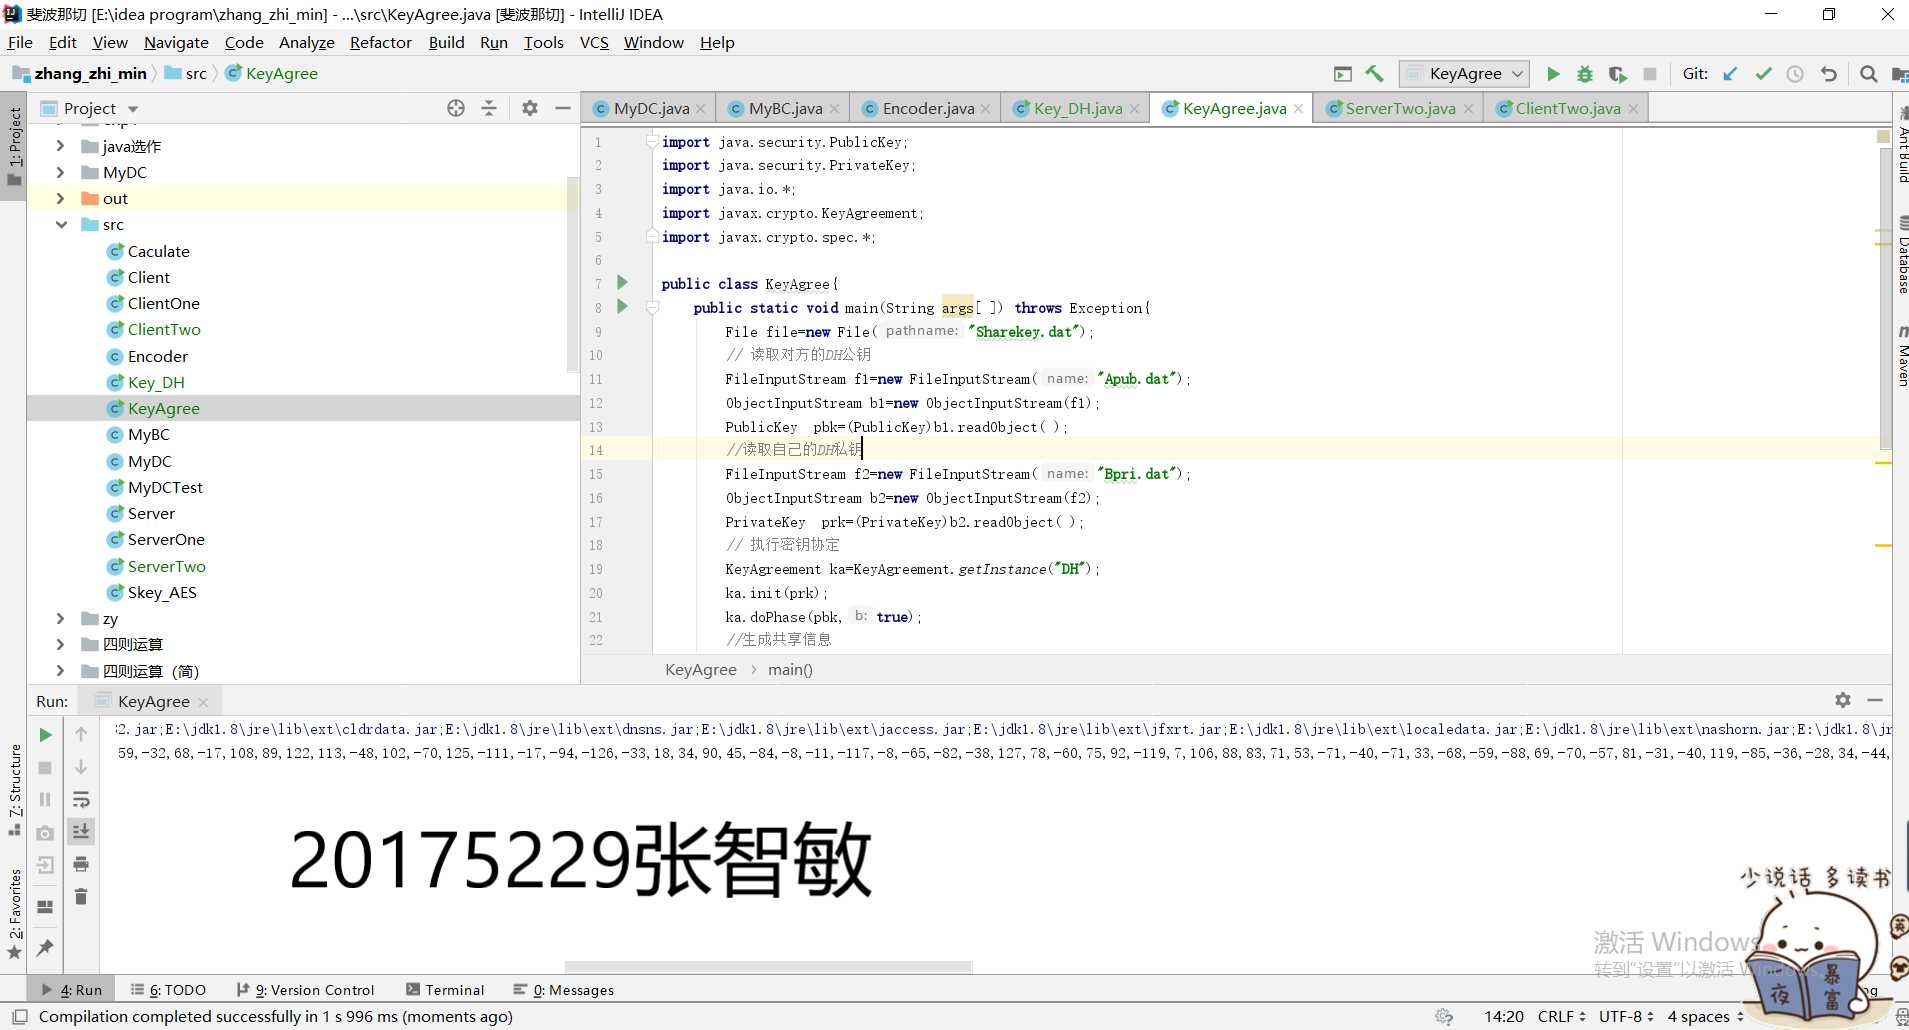Screen dimensions: 1909x1030
Task: Open the 9: Version Control tool window
Action: 306,989
